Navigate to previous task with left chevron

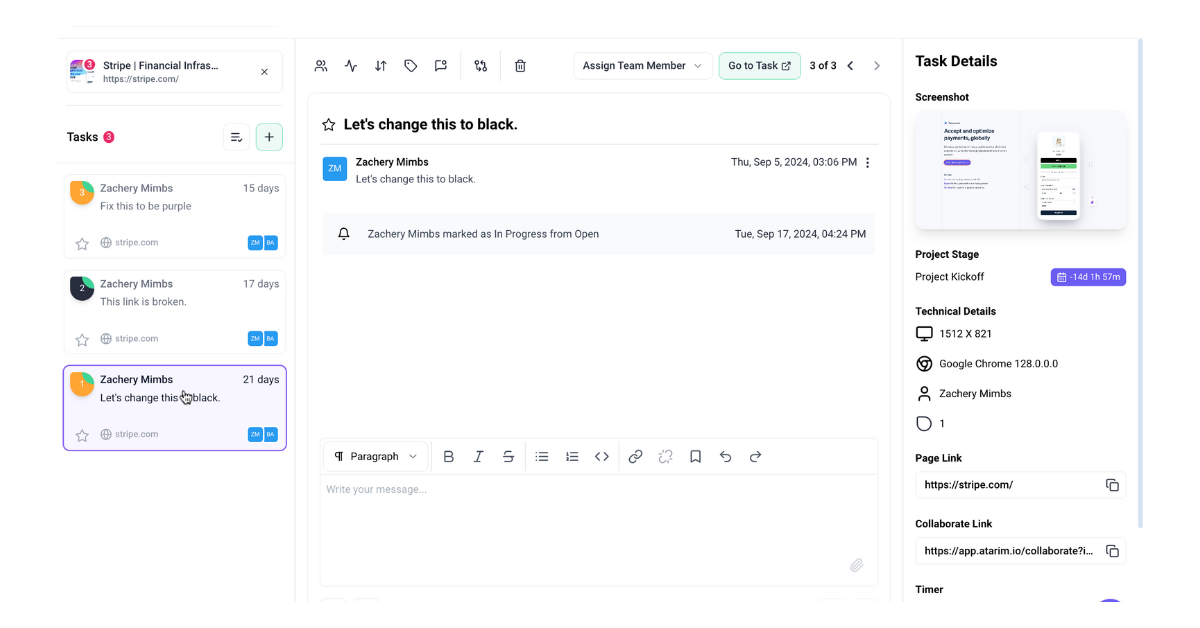coord(850,65)
